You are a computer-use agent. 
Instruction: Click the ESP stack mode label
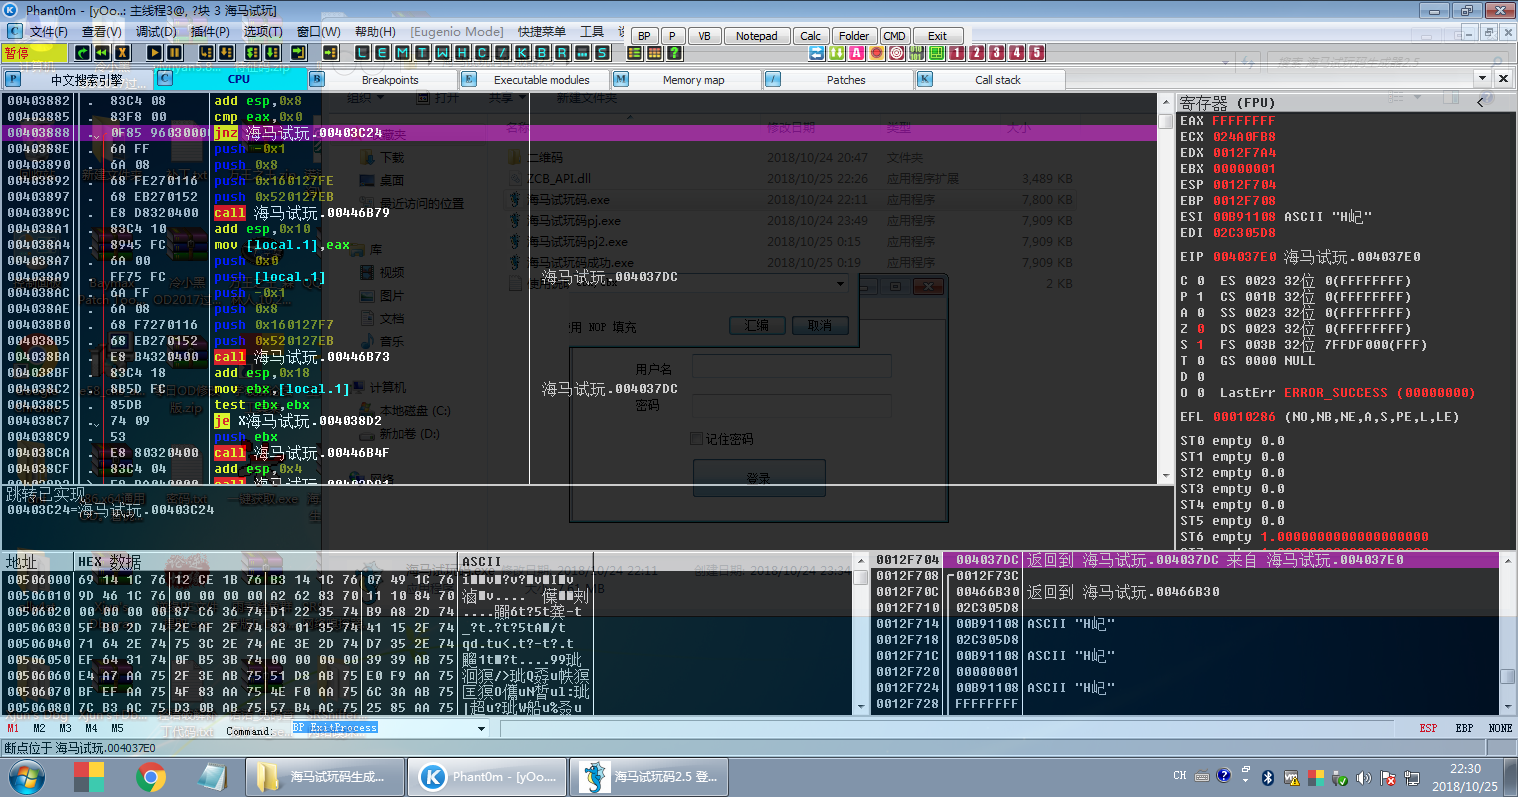pos(1428,728)
